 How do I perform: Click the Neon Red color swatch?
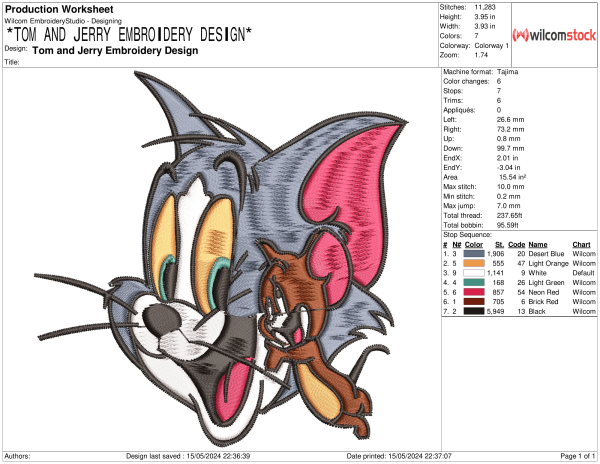click(x=474, y=292)
